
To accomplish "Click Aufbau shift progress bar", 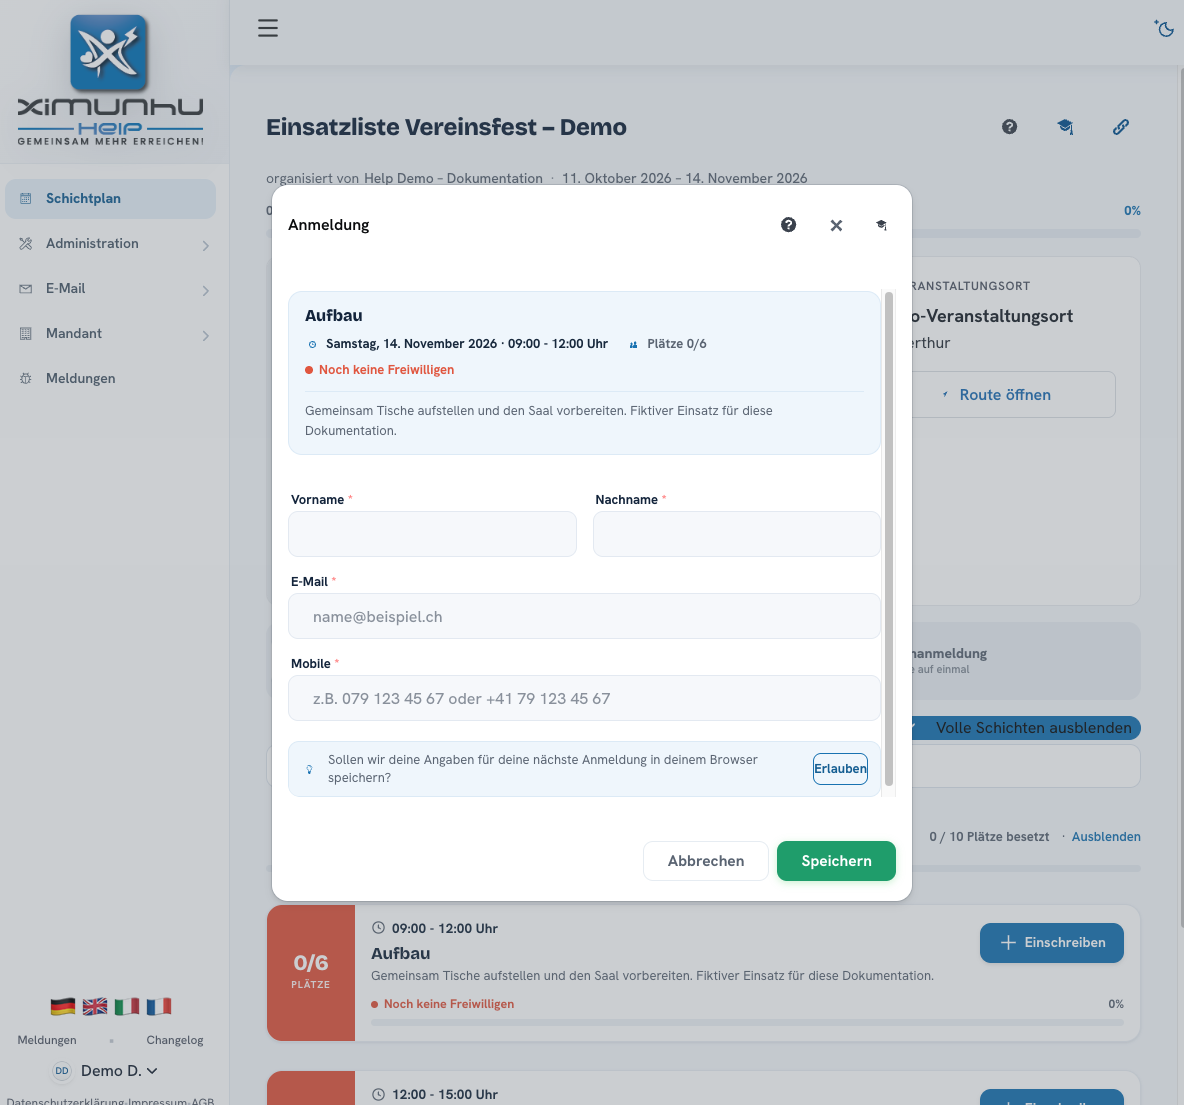I will tap(747, 1022).
